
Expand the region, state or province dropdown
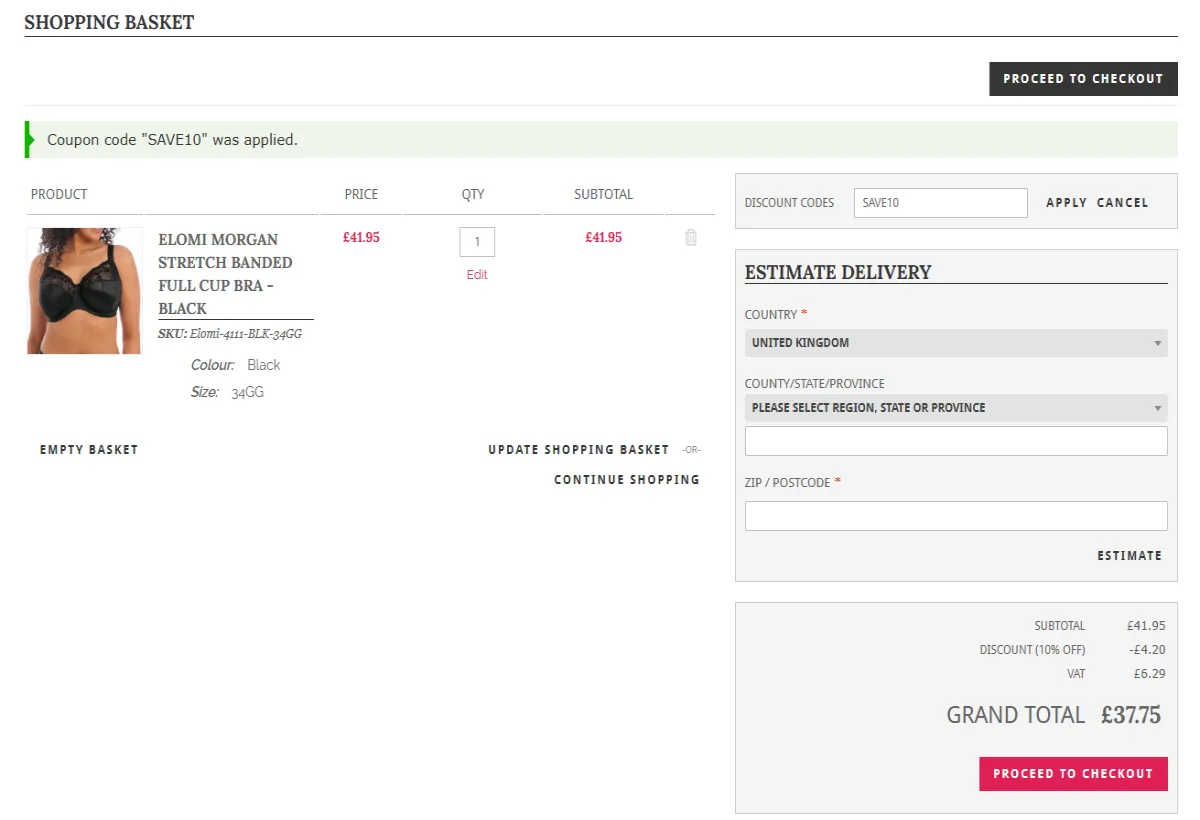click(x=955, y=408)
